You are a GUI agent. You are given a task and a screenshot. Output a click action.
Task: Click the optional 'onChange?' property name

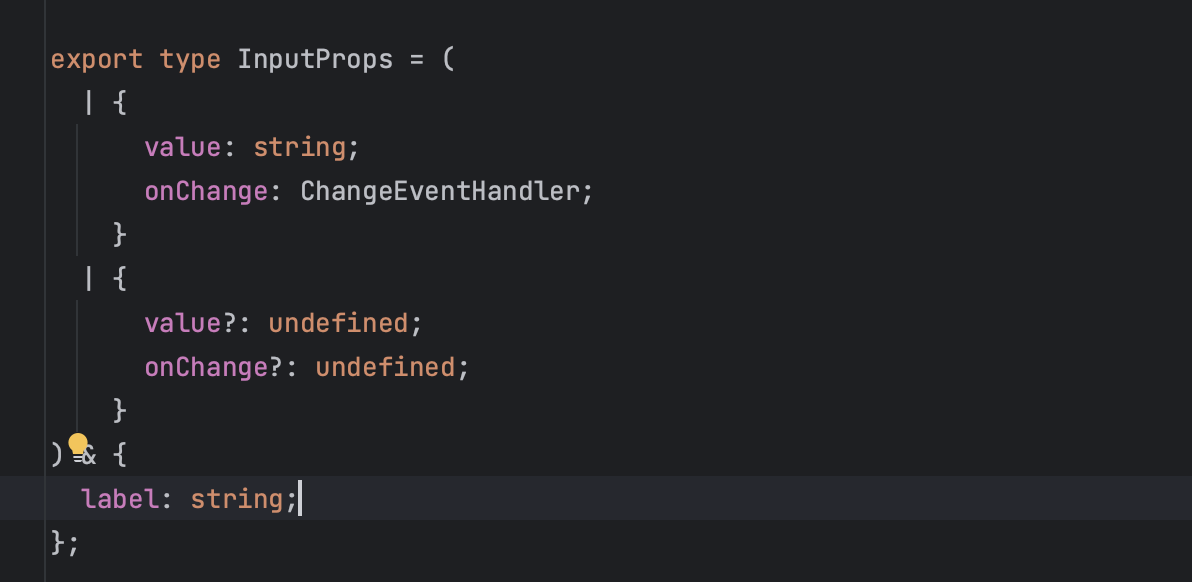214,368
